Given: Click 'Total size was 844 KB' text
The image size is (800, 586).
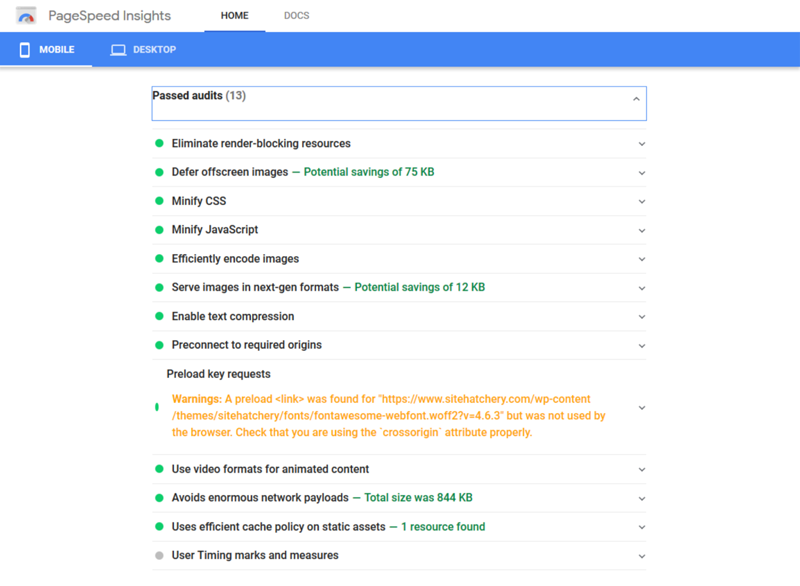Looking at the screenshot, I should point(418,498).
